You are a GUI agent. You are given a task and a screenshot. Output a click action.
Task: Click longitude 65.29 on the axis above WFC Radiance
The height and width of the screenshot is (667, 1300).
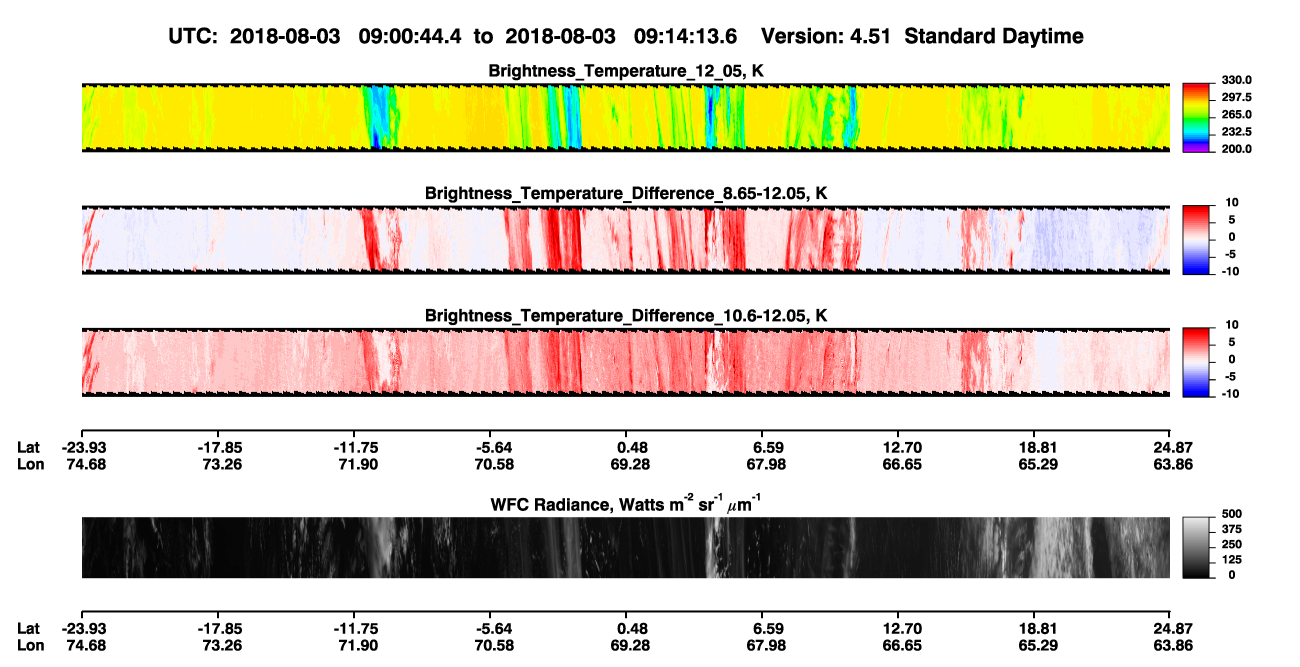pos(1037,464)
